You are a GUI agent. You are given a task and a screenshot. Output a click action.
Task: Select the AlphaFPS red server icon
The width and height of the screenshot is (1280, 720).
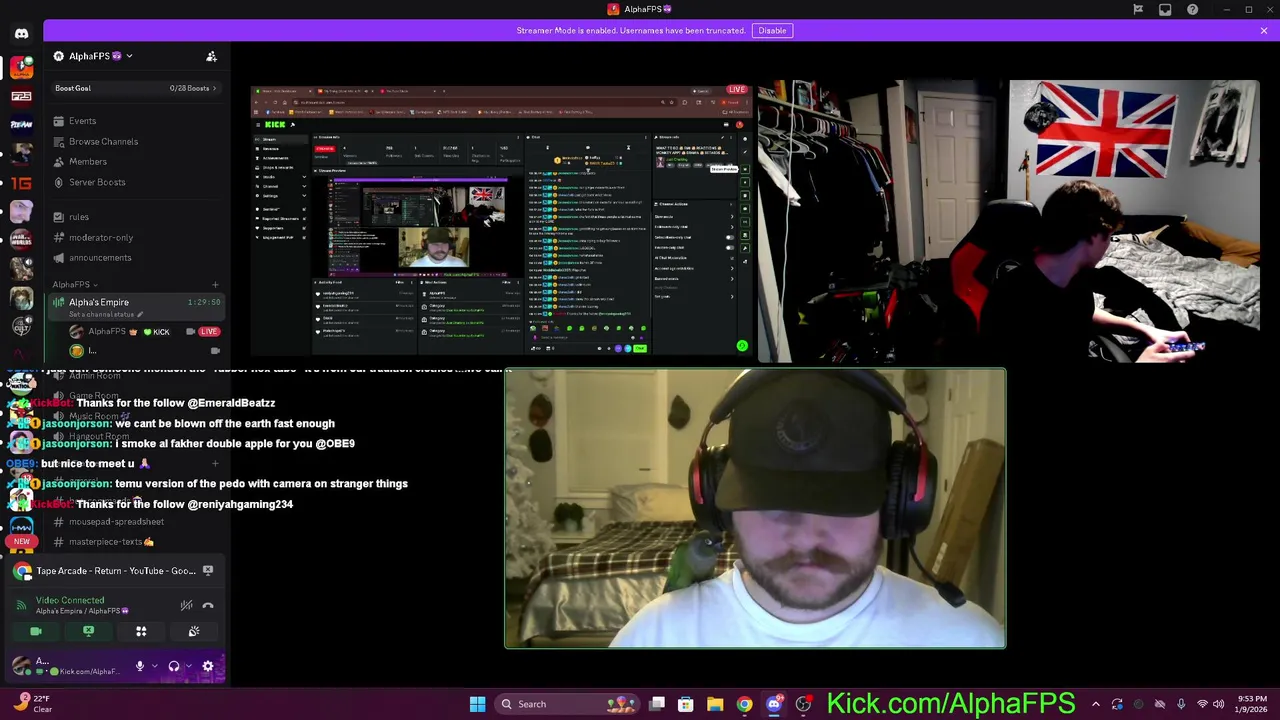(x=21, y=67)
